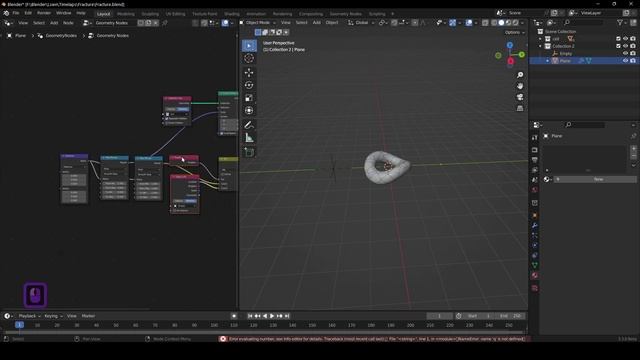640x360 pixels.
Task: Click the Zoom magnifier in viewport
Action: tap(520, 75)
